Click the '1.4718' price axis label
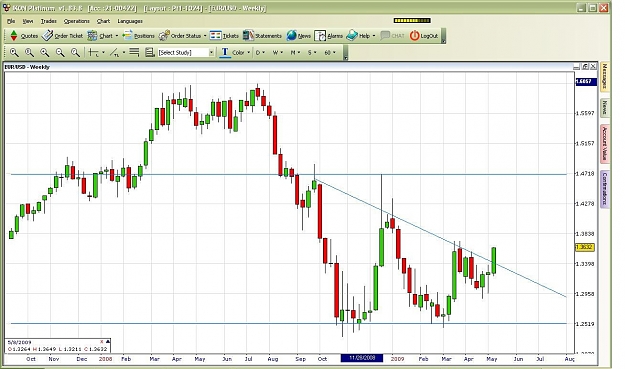The height and width of the screenshot is (369, 625). [x=585, y=174]
